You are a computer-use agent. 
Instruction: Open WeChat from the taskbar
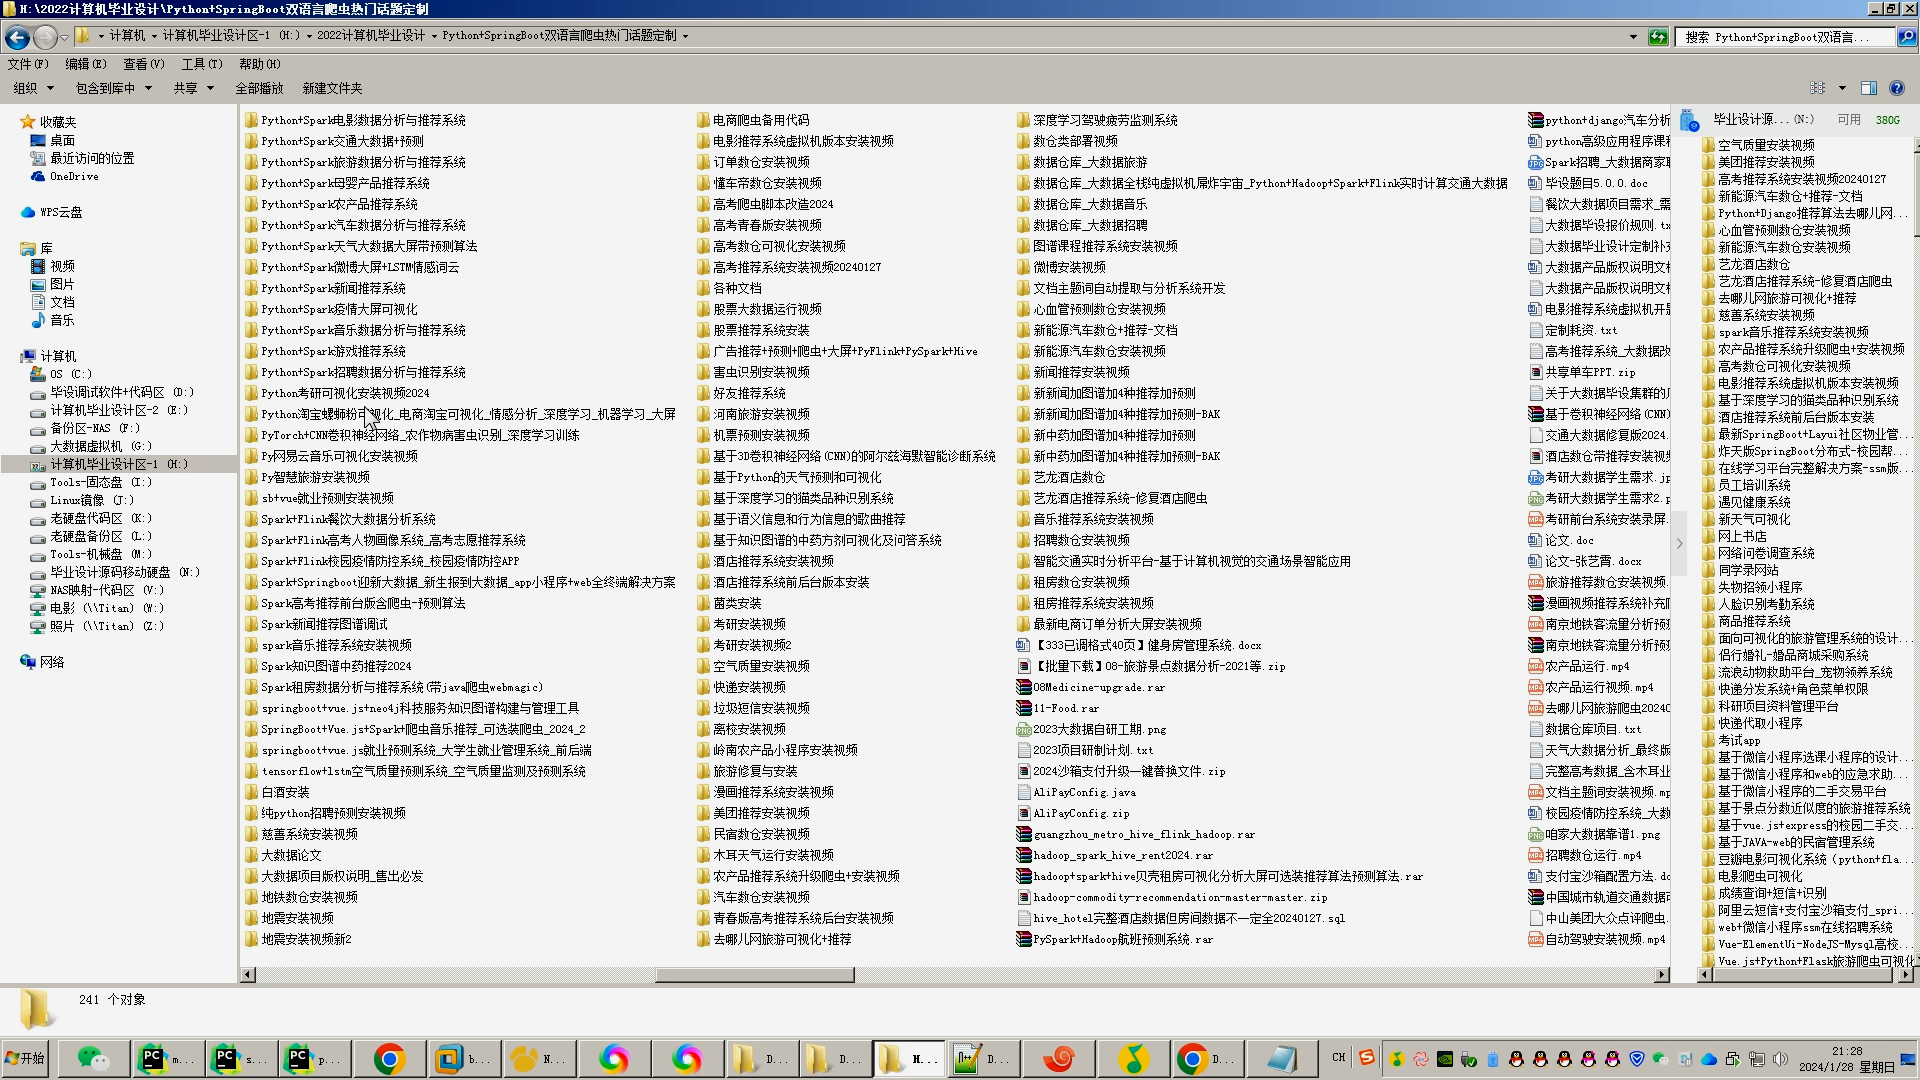[93, 1058]
